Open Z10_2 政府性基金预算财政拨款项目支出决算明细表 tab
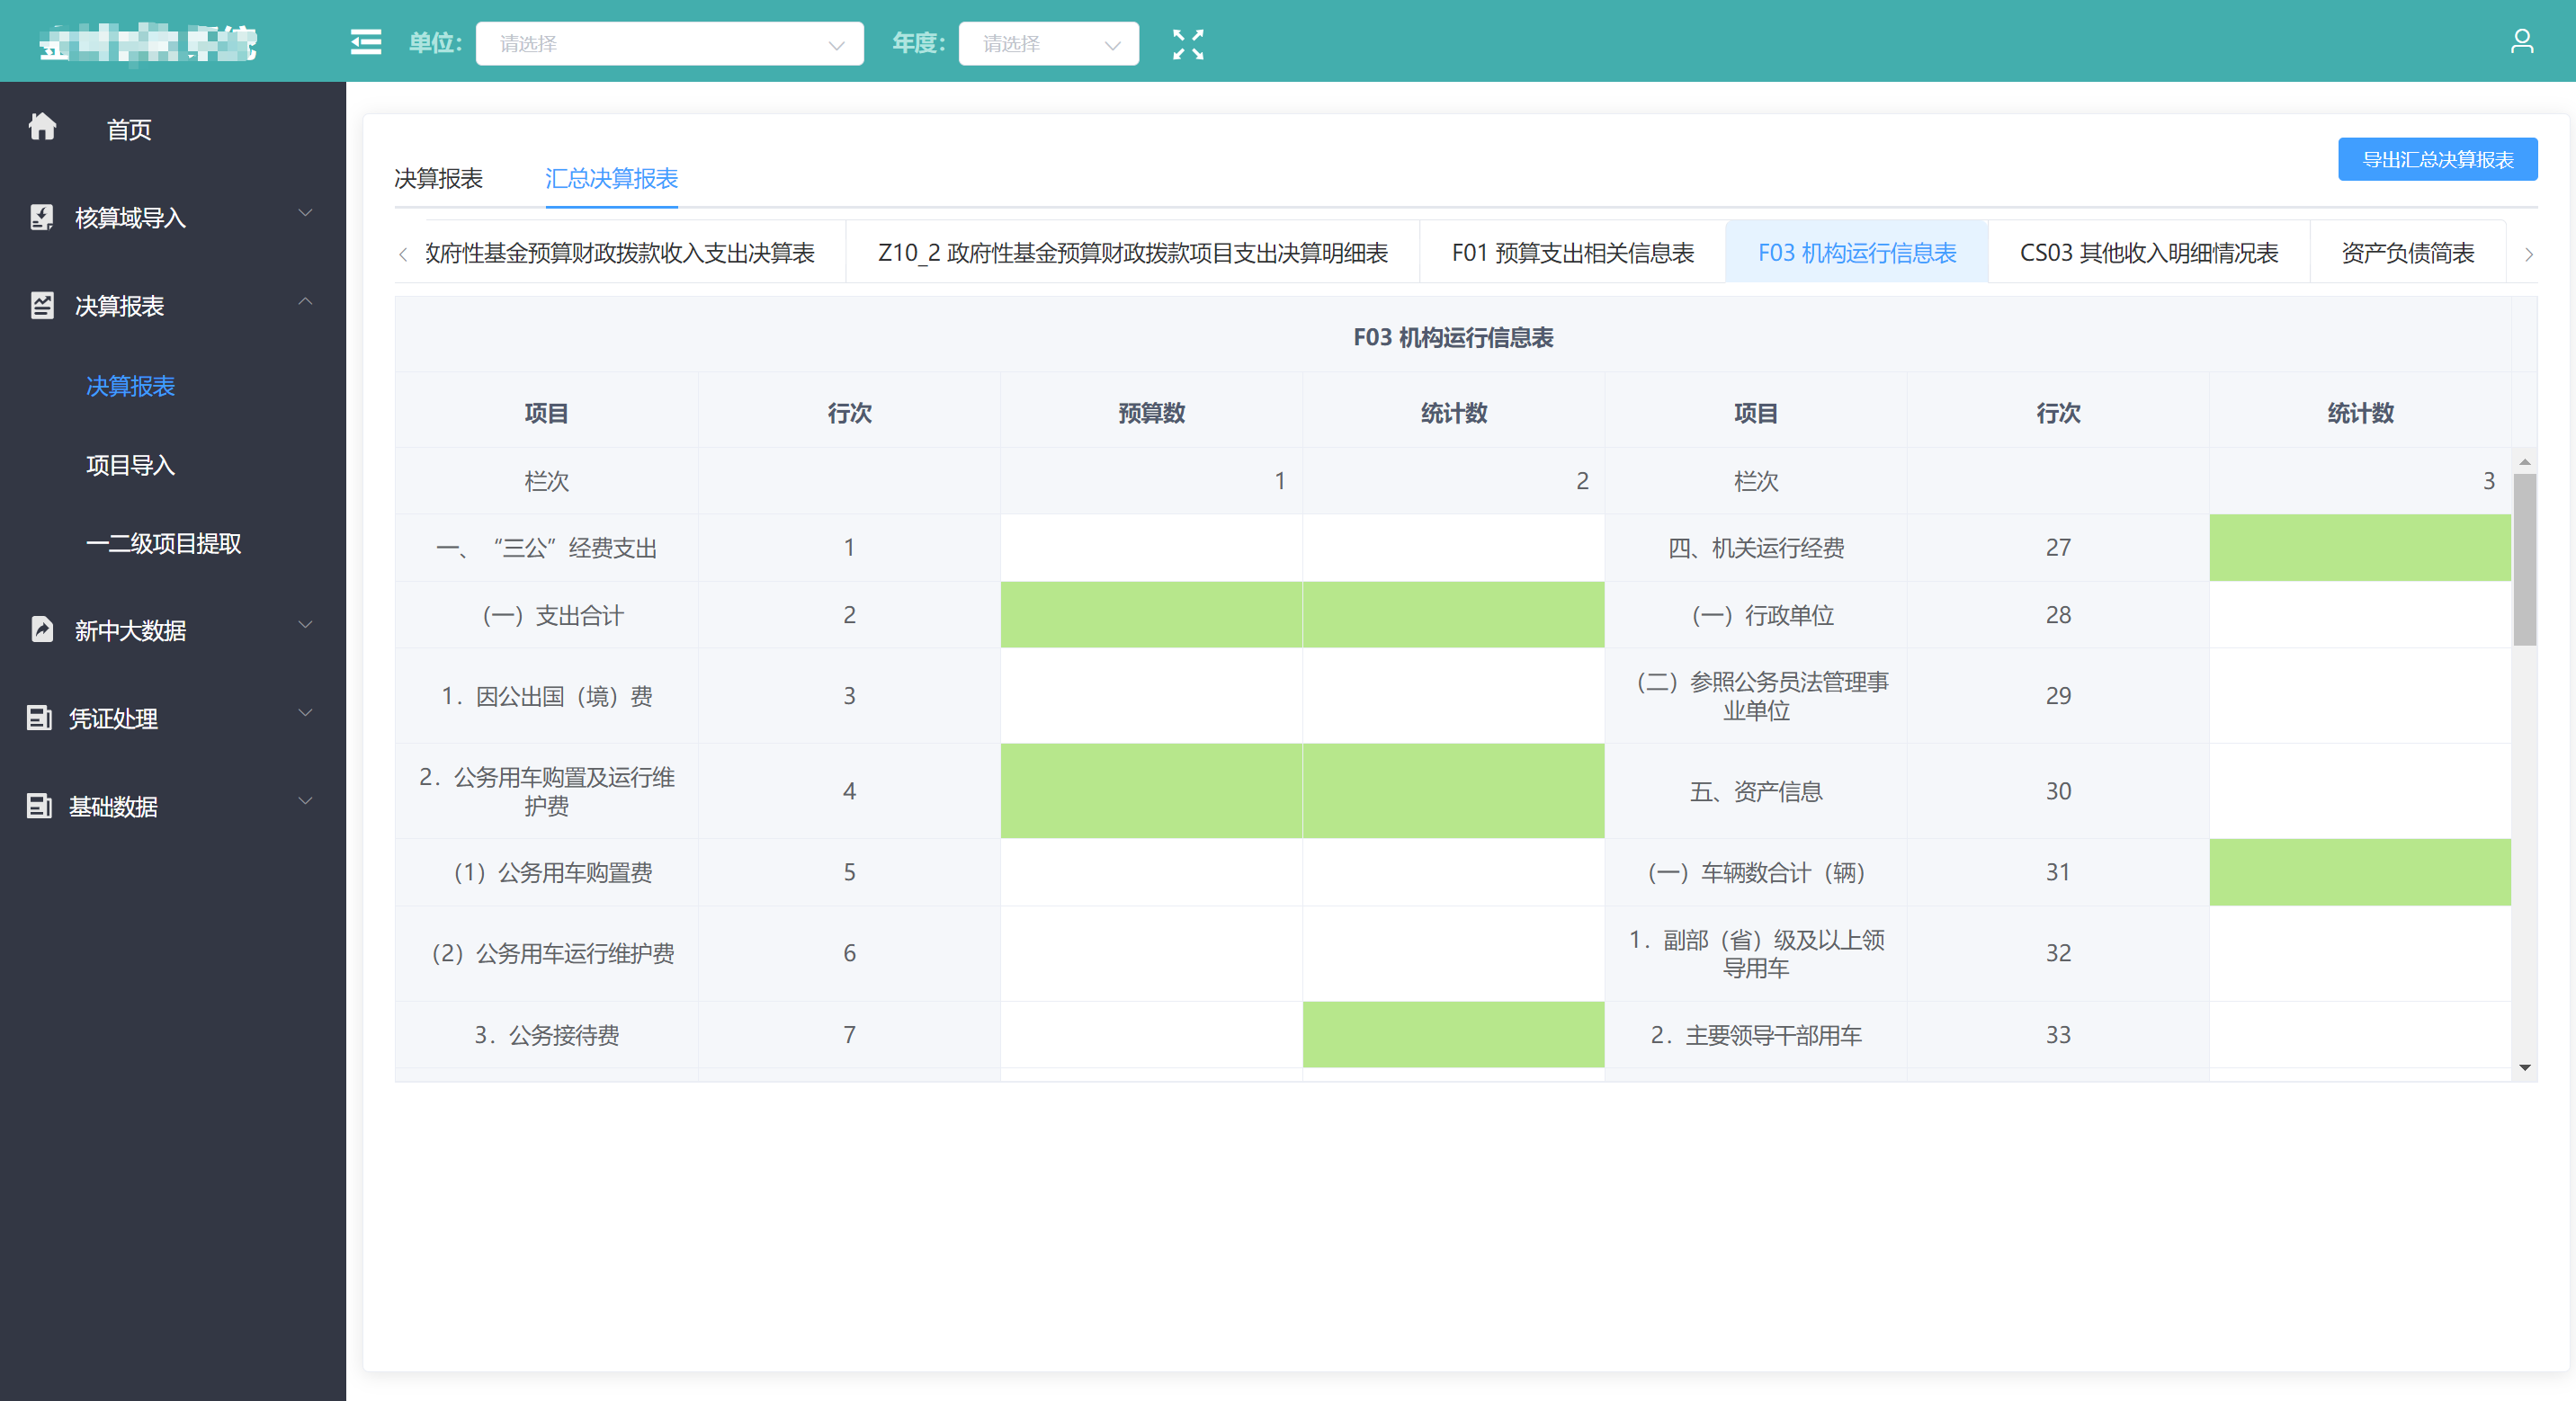Image resolution: width=2576 pixels, height=1401 pixels. pyautogui.click(x=1132, y=253)
